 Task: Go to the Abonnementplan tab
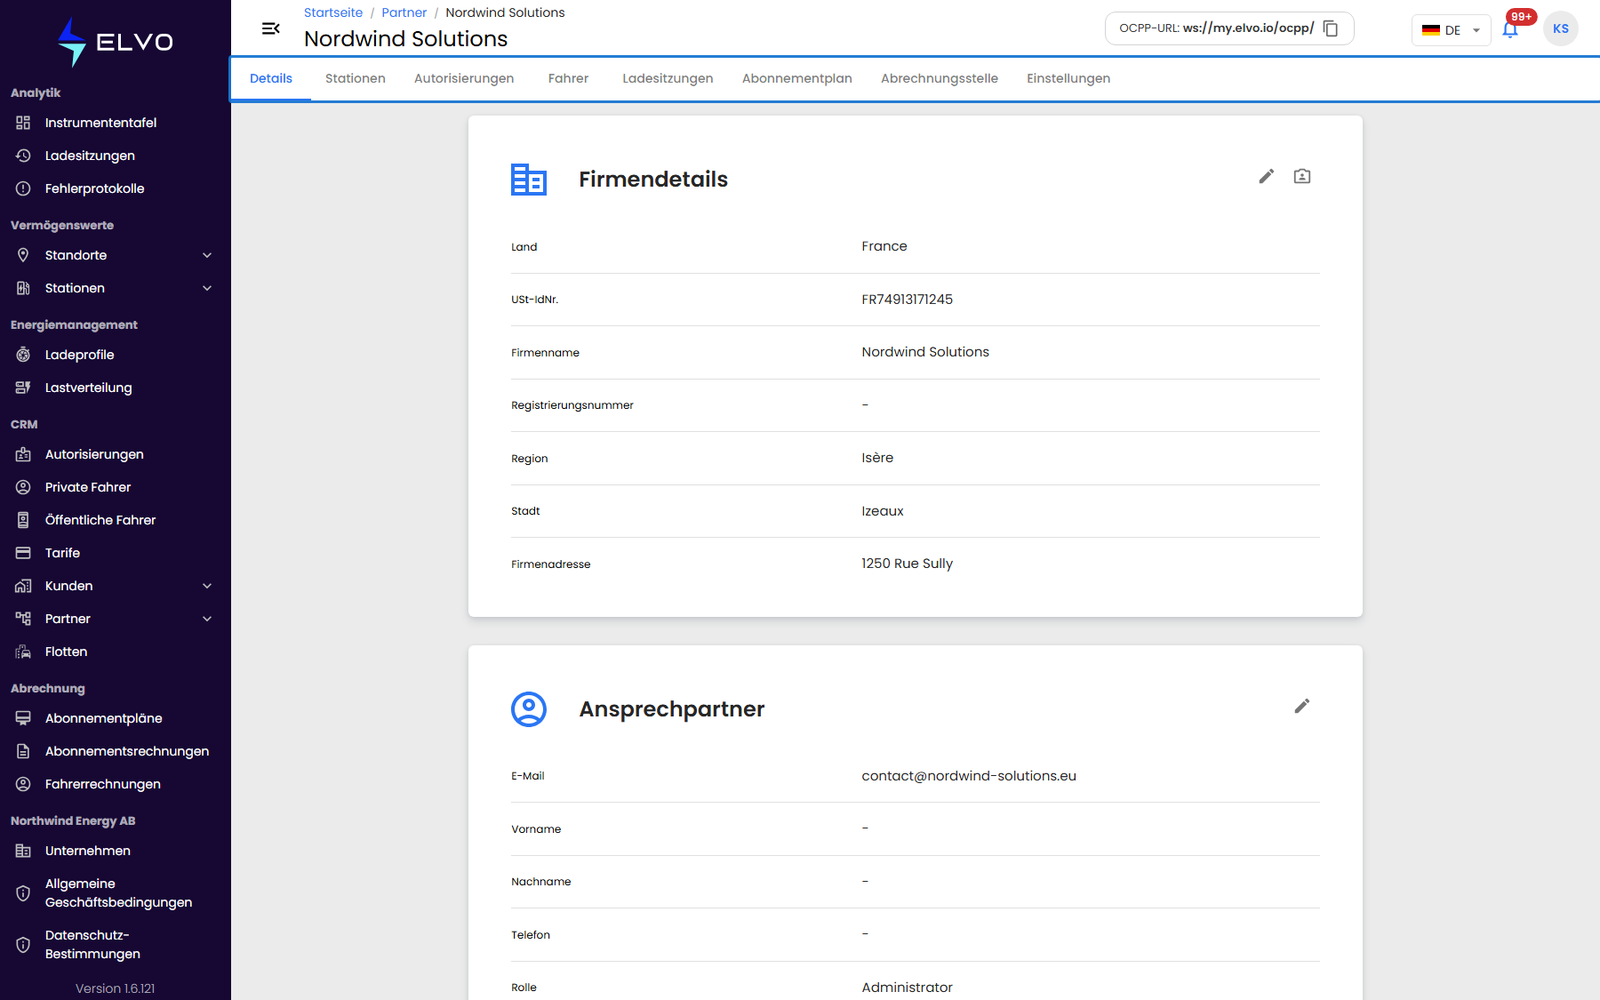point(797,79)
